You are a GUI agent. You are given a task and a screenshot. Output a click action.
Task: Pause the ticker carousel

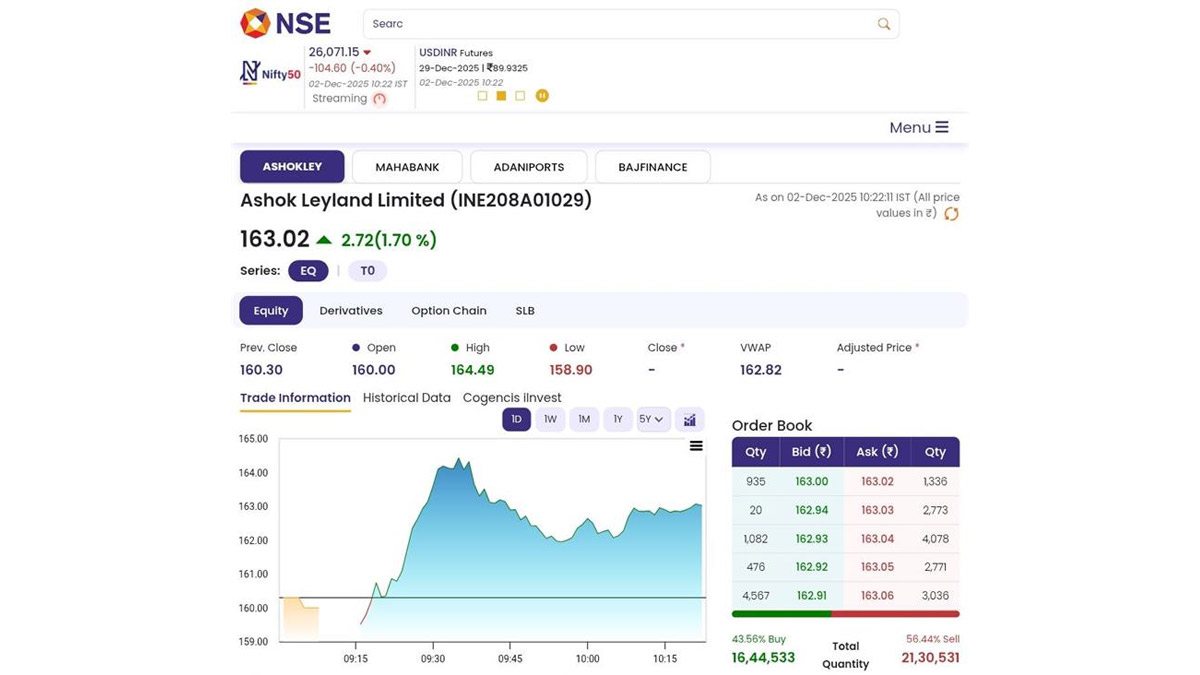click(x=542, y=96)
